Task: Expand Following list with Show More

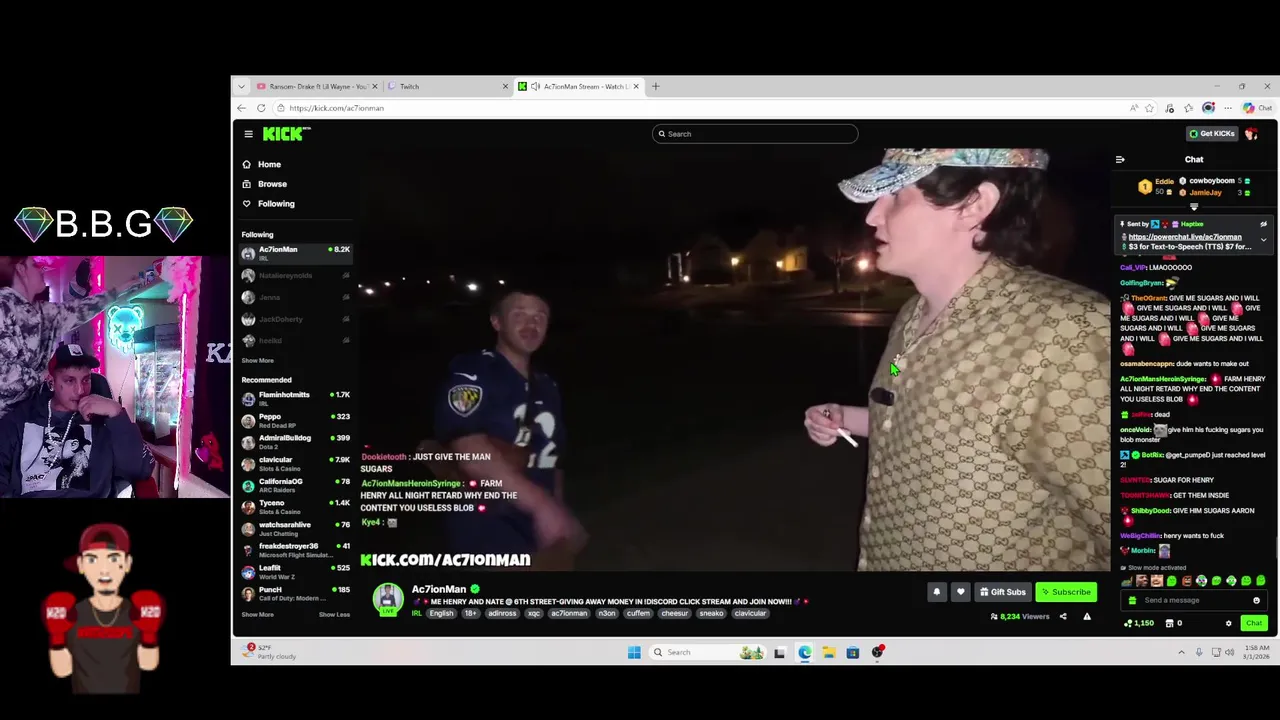Action: [x=257, y=360]
